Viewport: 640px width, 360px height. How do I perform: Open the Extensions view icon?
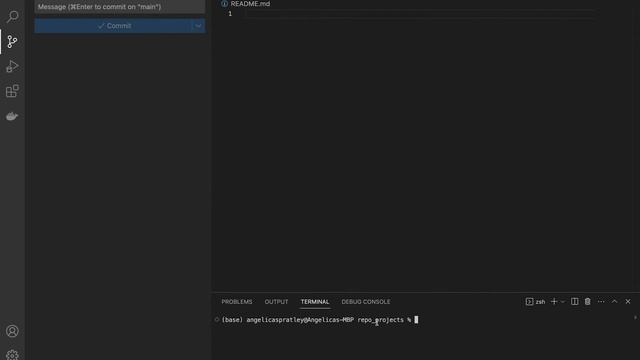coord(12,91)
